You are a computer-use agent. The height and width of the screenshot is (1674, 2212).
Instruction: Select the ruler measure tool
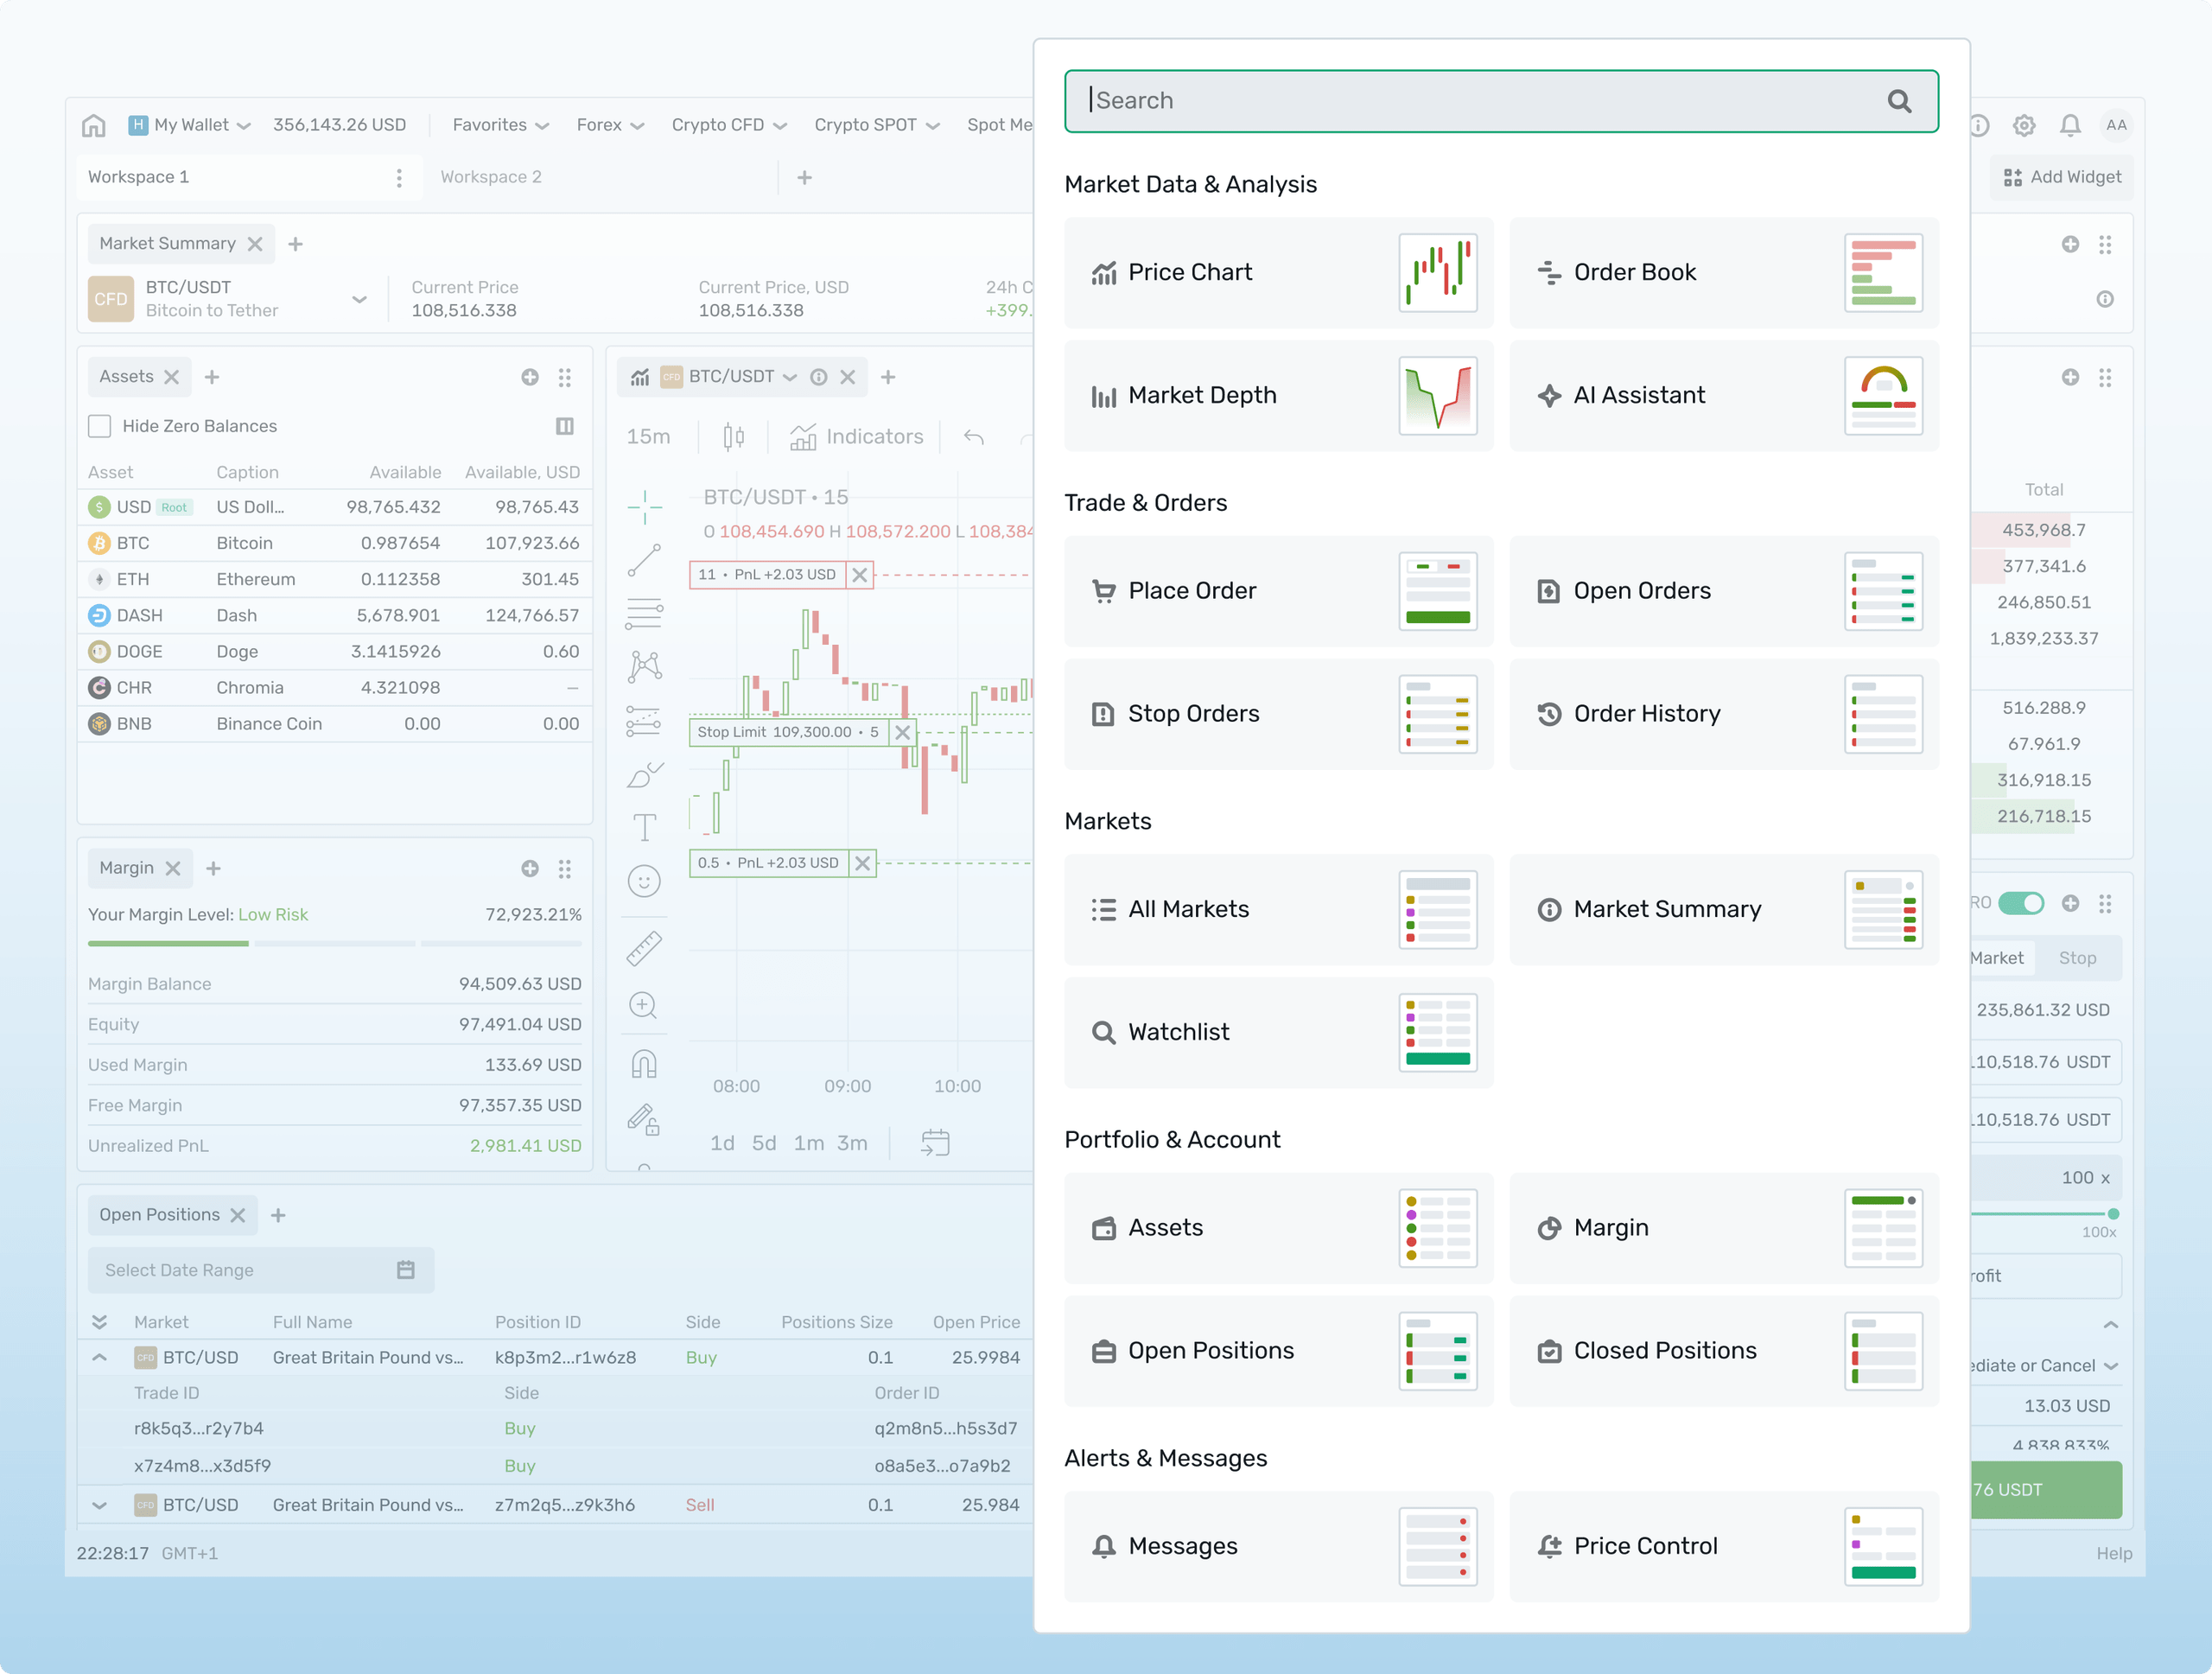[x=644, y=948]
